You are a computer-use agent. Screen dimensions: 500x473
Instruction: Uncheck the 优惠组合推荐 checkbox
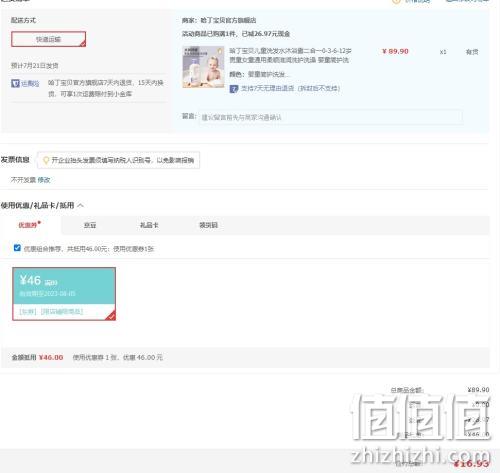point(17,248)
